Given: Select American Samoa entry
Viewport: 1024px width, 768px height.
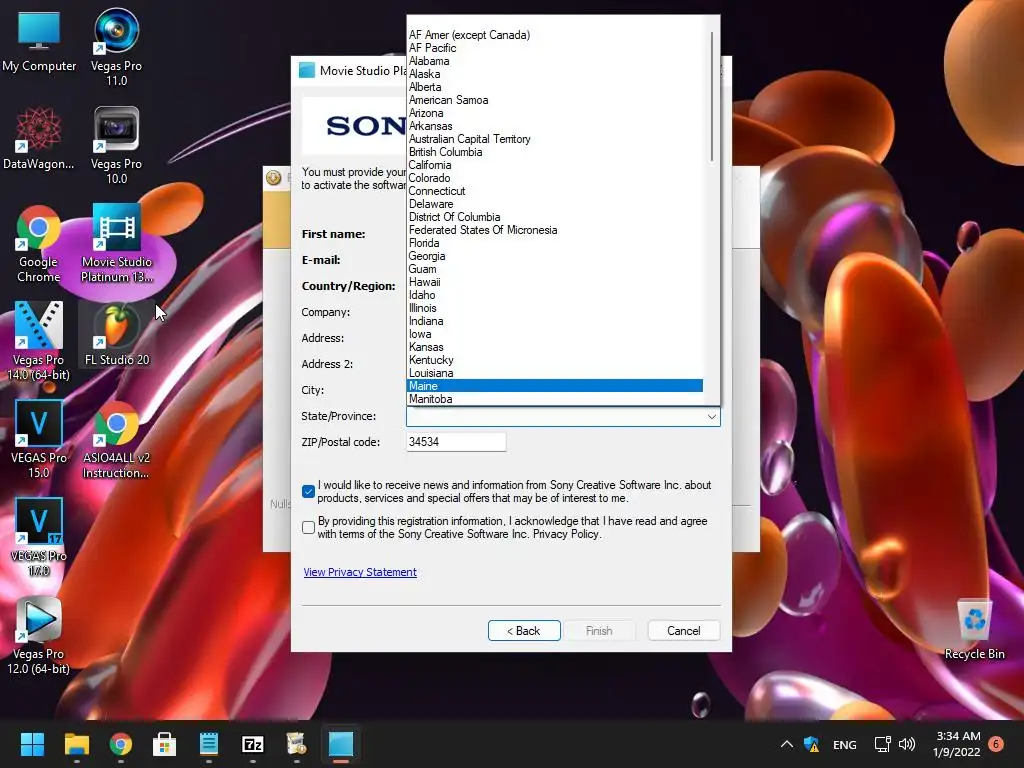Looking at the screenshot, I should point(554,100).
